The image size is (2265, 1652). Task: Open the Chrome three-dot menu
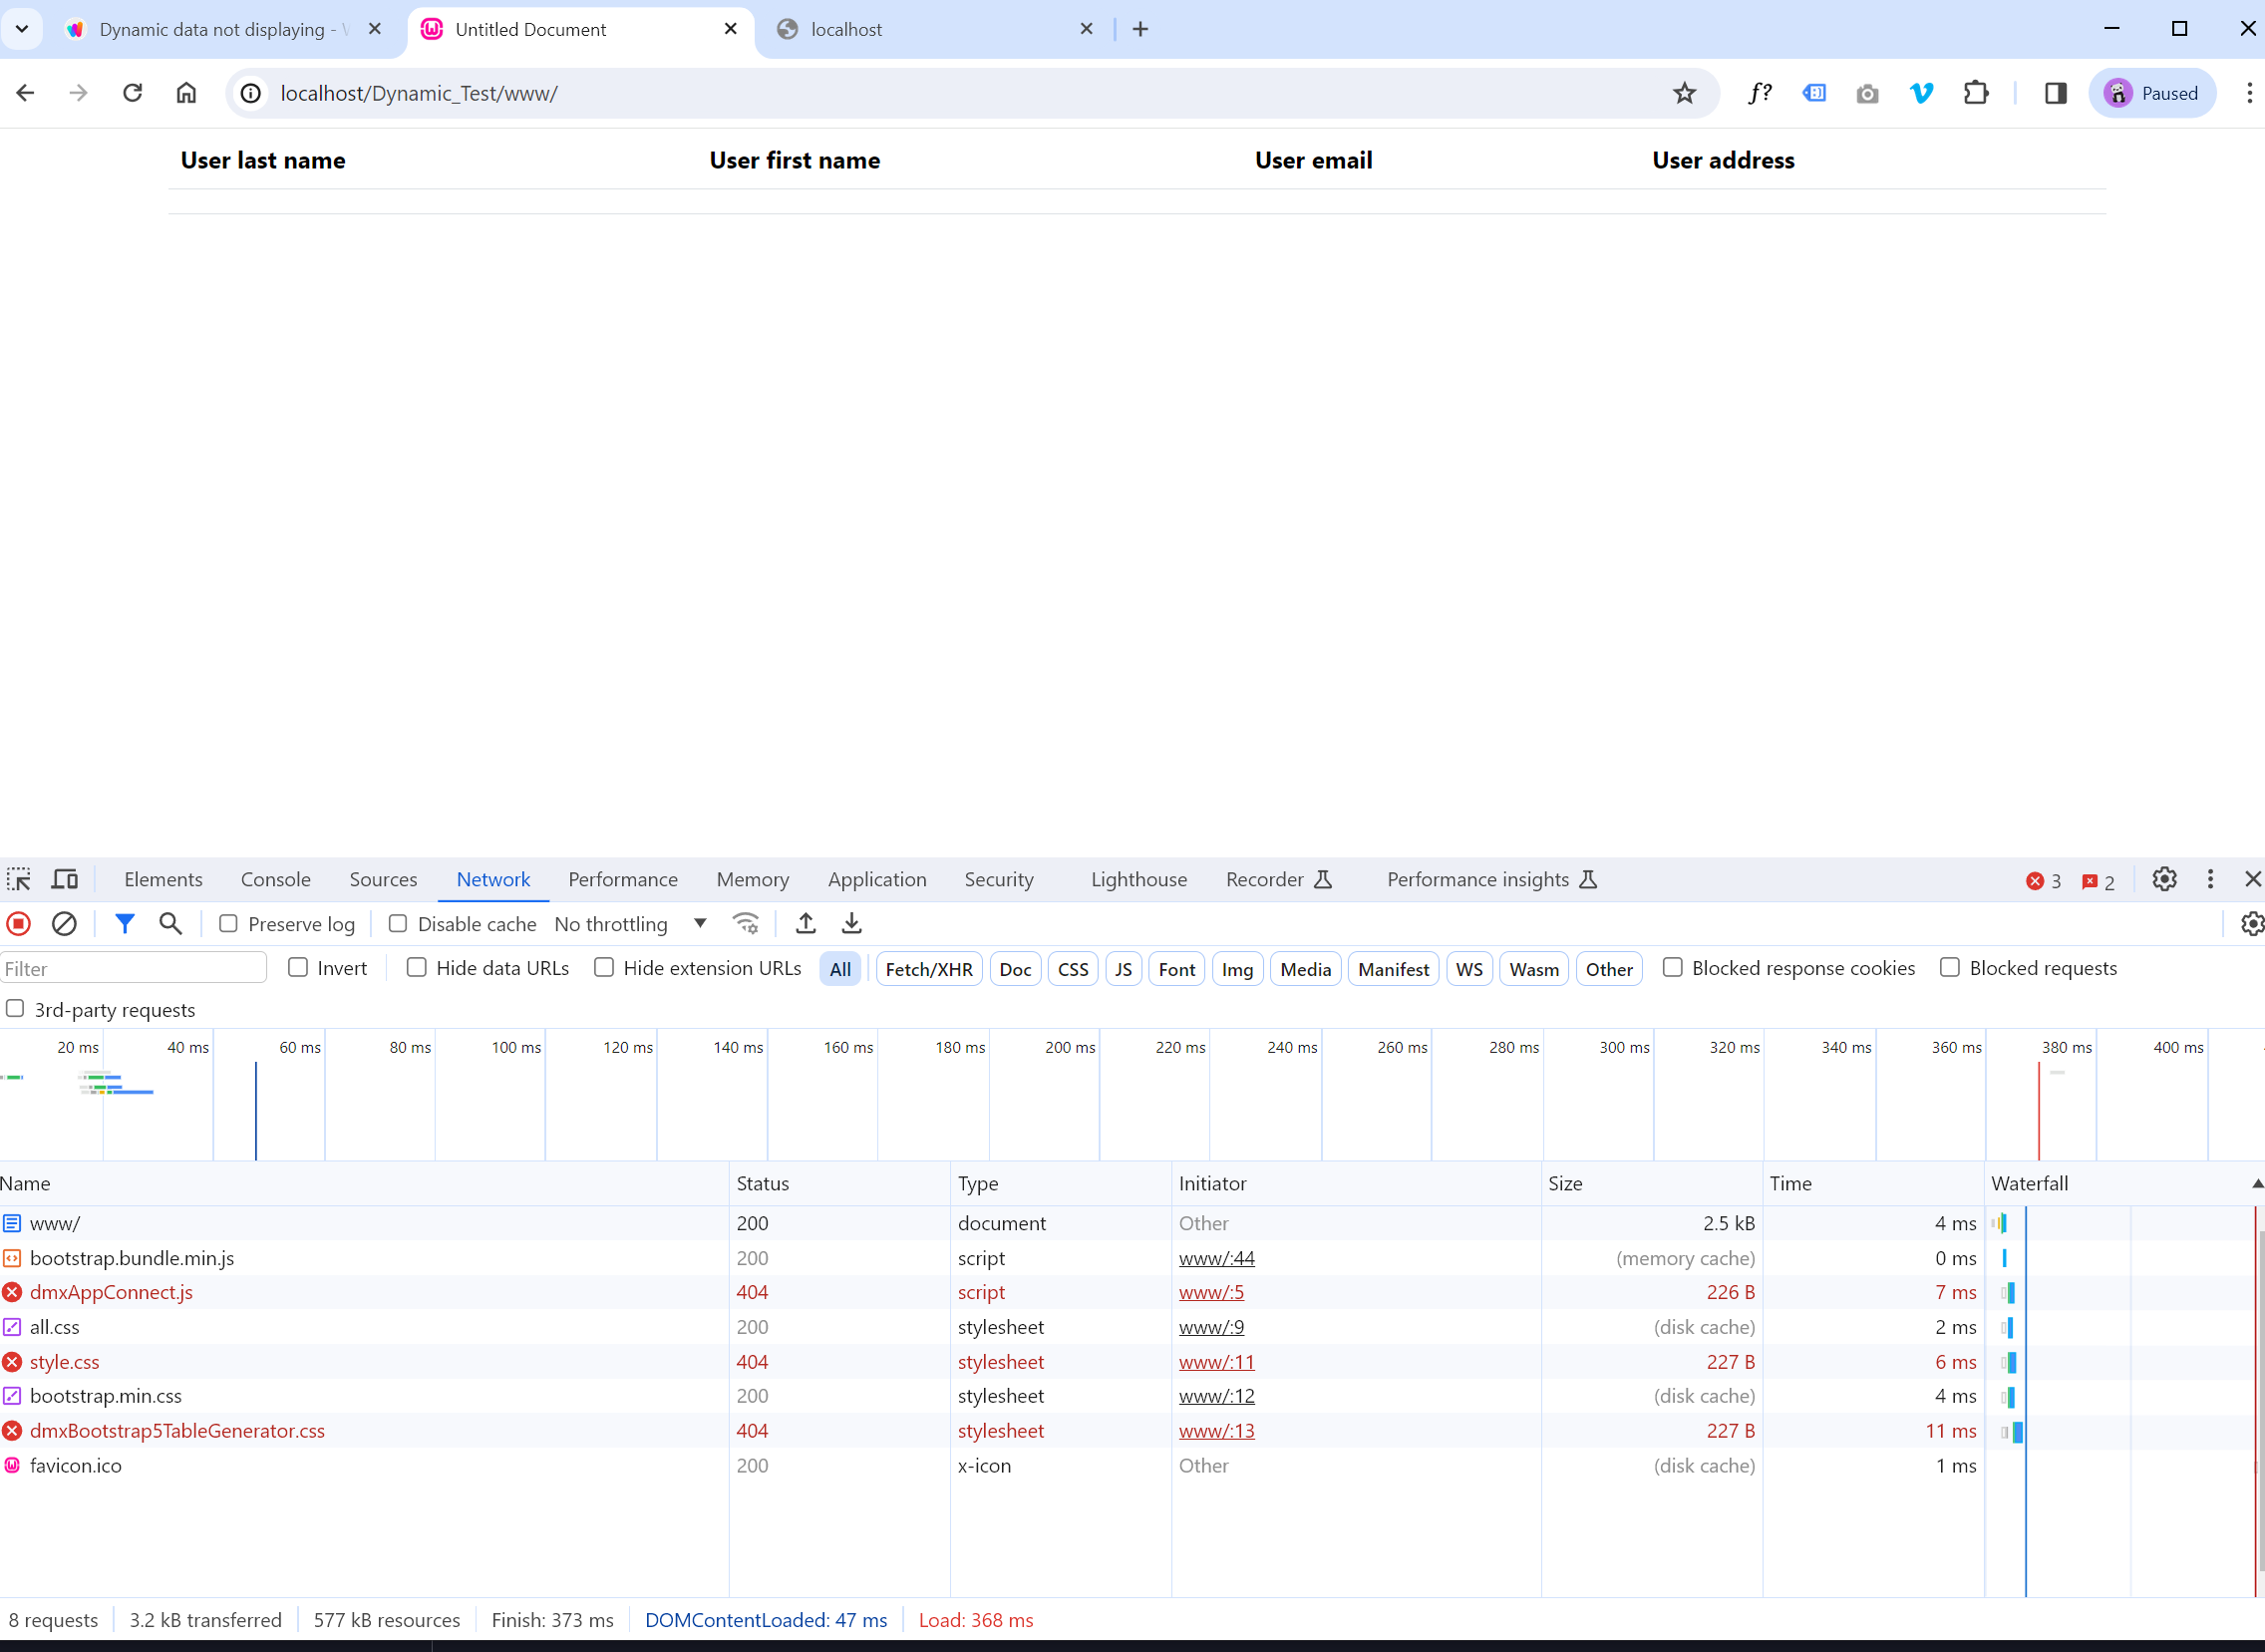pyautogui.click(x=2249, y=93)
